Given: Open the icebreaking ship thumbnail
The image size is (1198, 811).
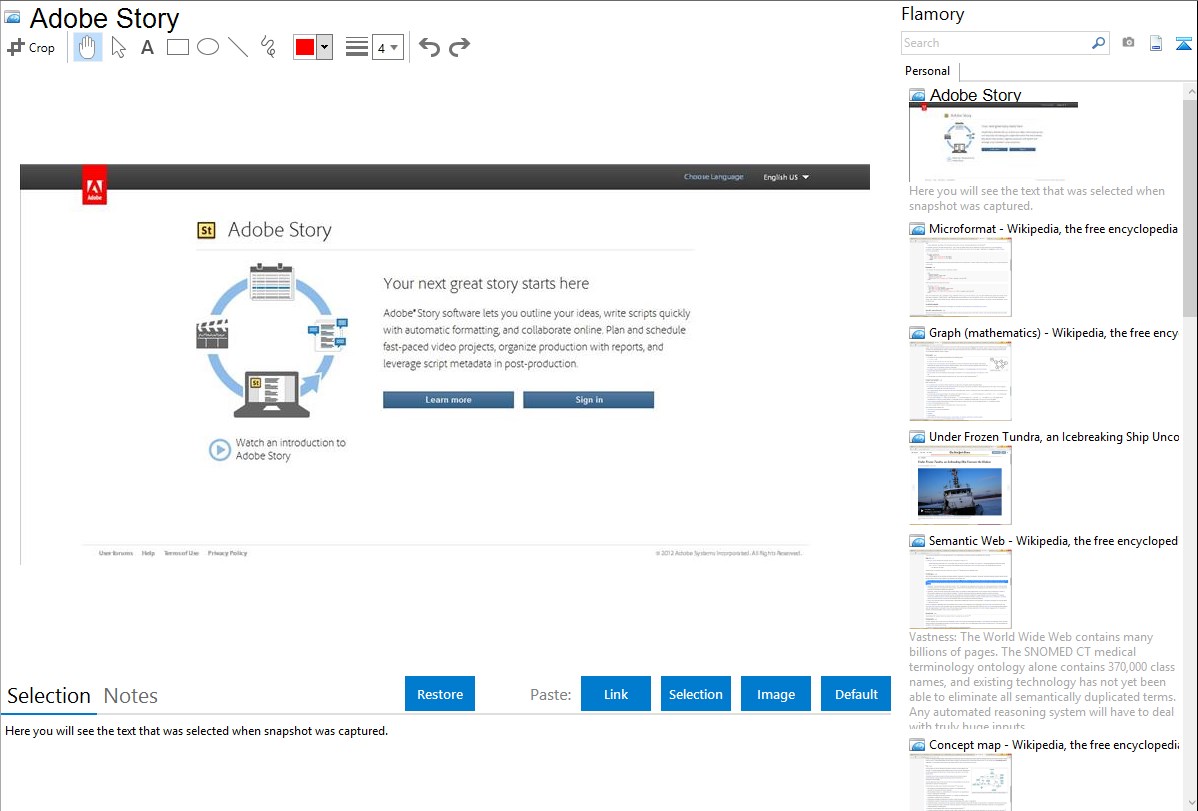Looking at the screenshot, I should 960,485.
